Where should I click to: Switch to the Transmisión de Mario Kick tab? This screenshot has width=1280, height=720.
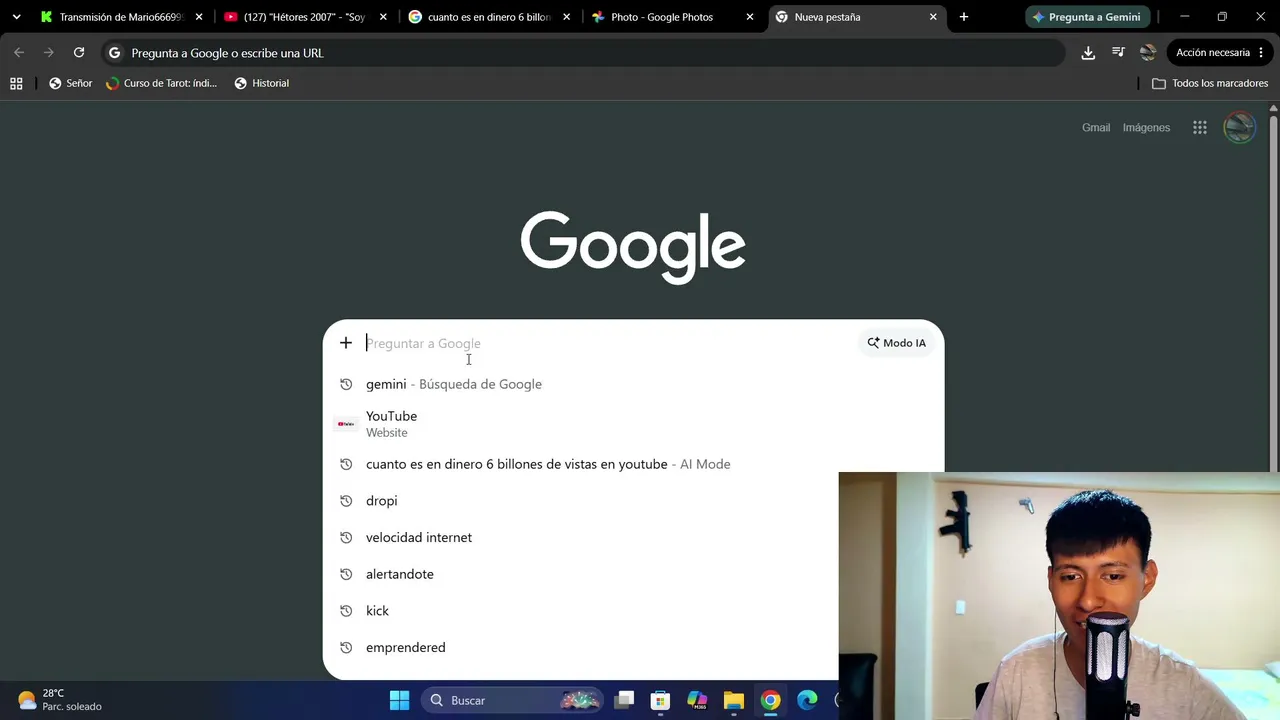pos(121,17)
